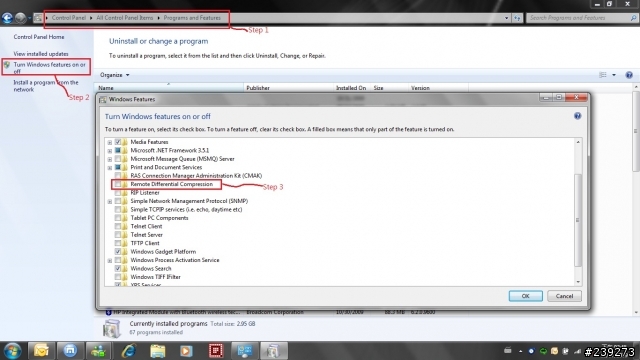This screenshot has height=360, width=640.
Task: Click the features list scroll-up arrow
Action: point(578,142)
